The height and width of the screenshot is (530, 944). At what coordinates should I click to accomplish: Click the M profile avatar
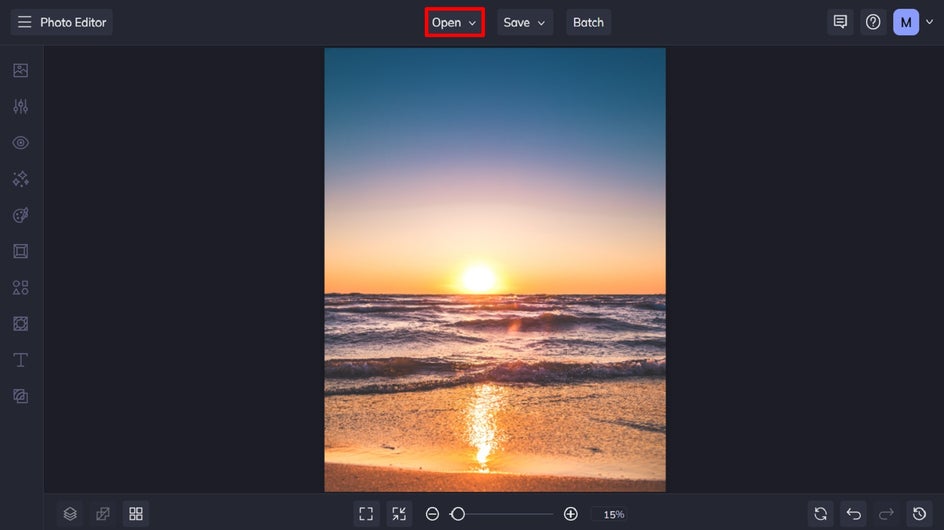906,22
